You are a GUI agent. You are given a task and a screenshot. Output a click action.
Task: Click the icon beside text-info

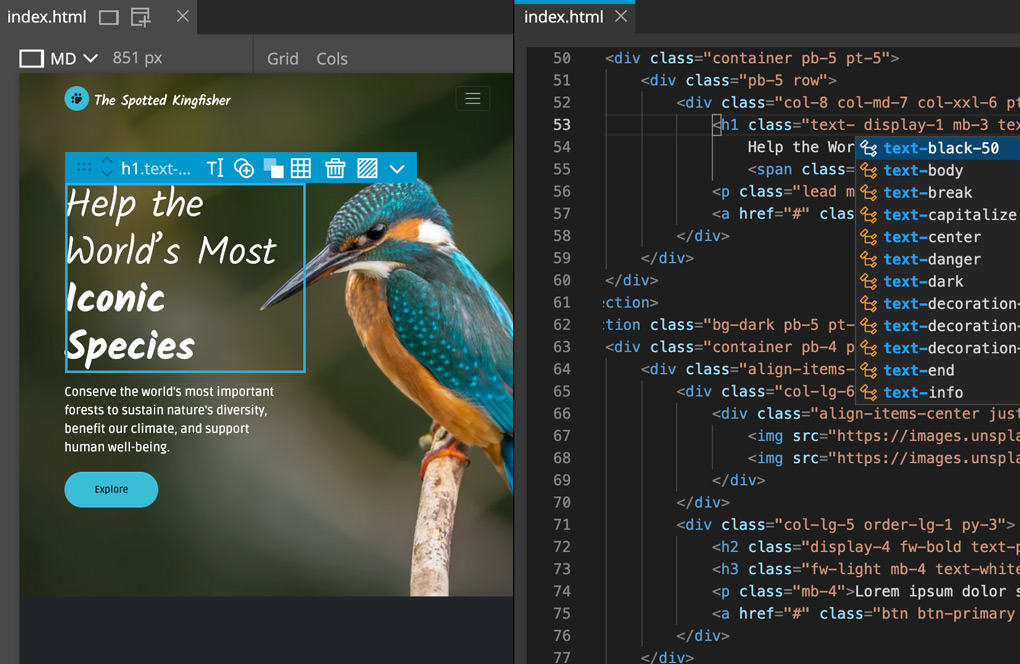coord(868,392)
